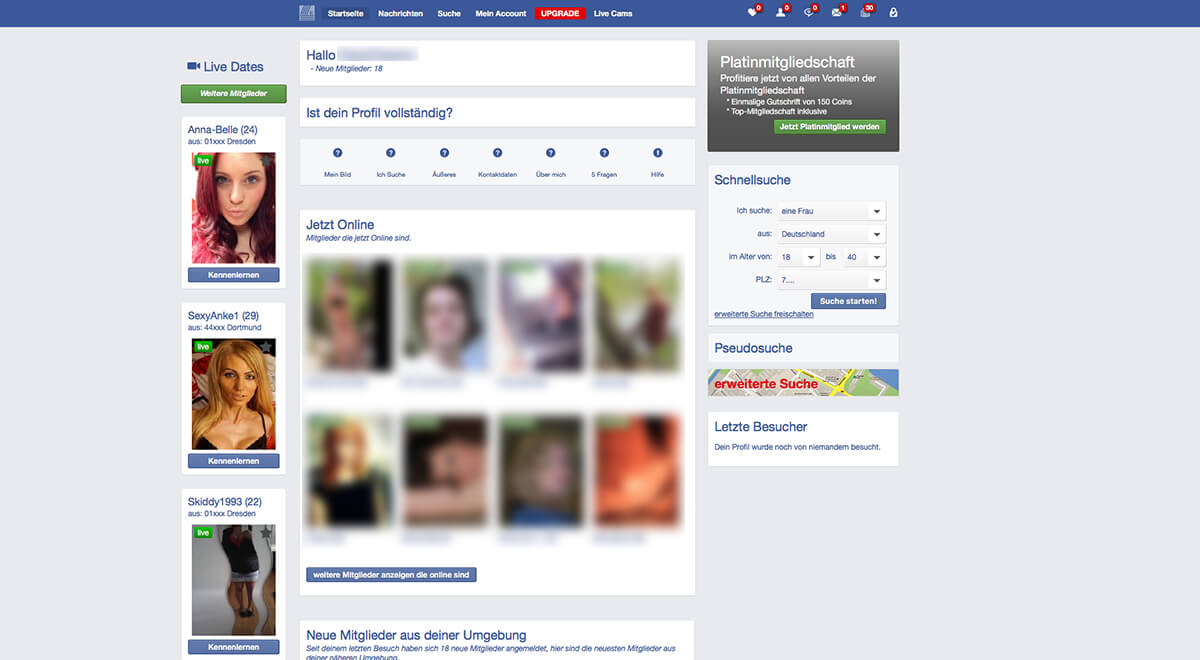
Task: Click the question mark icon above Äußeres
Action: (x=444, y=153)
